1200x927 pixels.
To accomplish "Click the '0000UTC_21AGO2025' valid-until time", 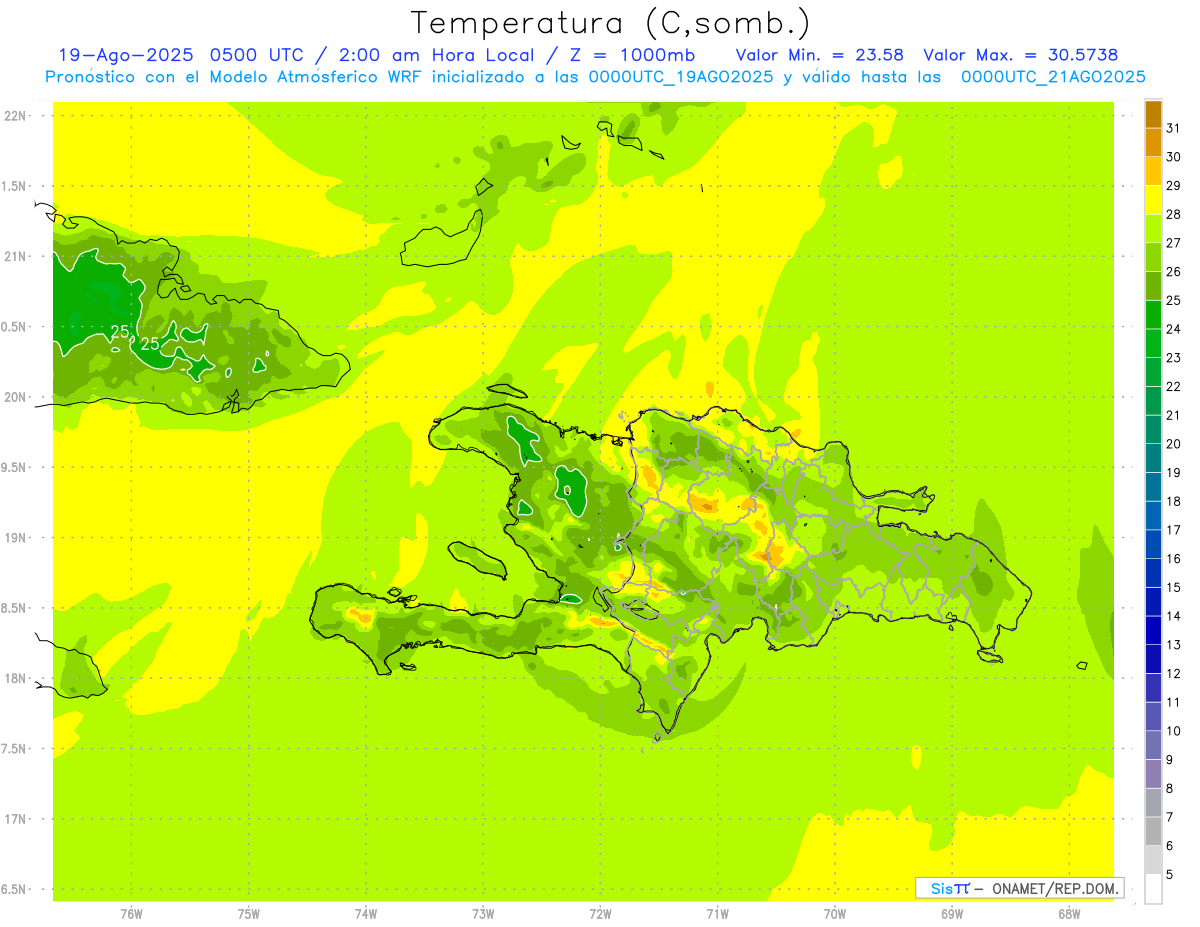I will click(x=1053, y=77).
